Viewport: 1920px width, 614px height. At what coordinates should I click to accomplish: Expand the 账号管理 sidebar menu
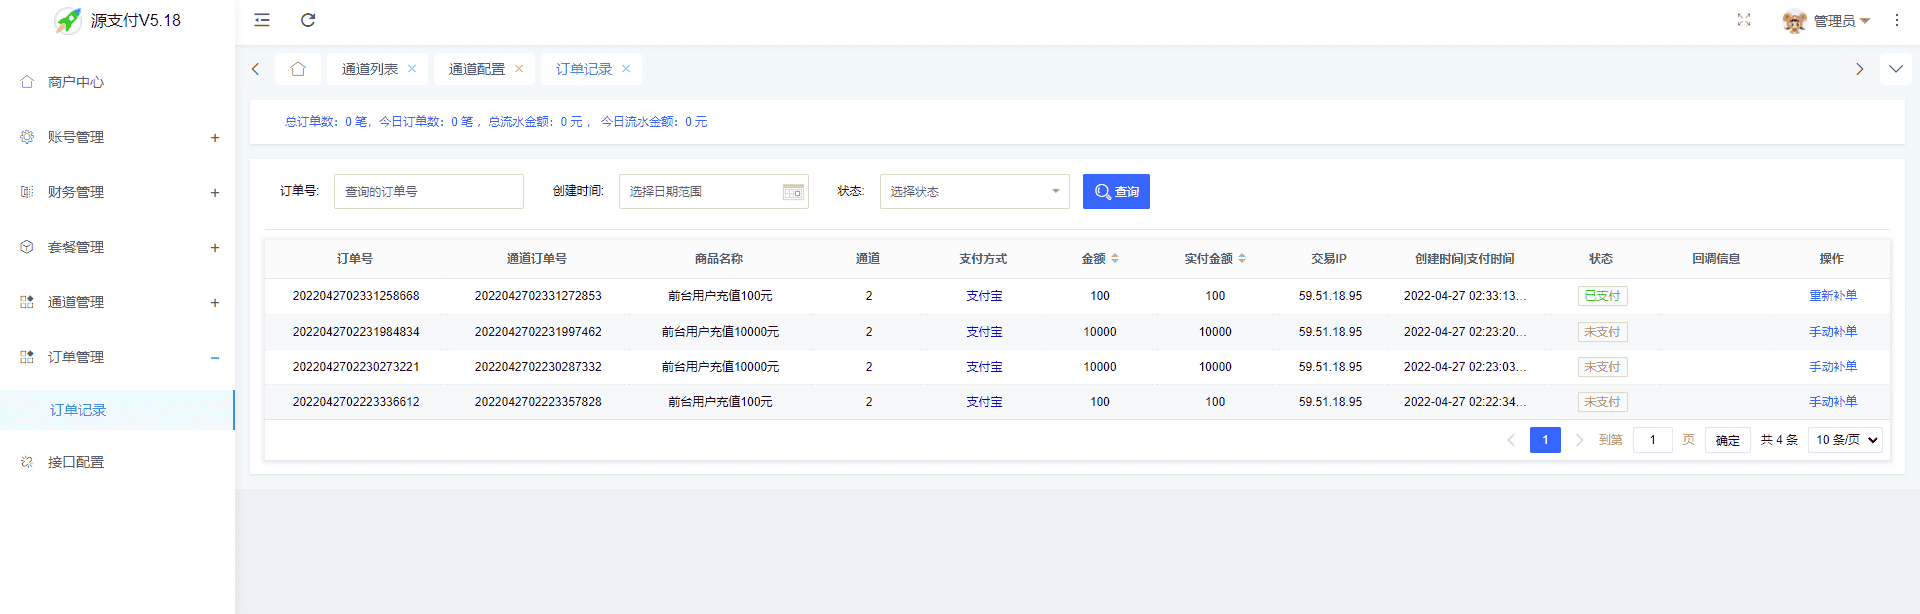(x=117, y=137)
